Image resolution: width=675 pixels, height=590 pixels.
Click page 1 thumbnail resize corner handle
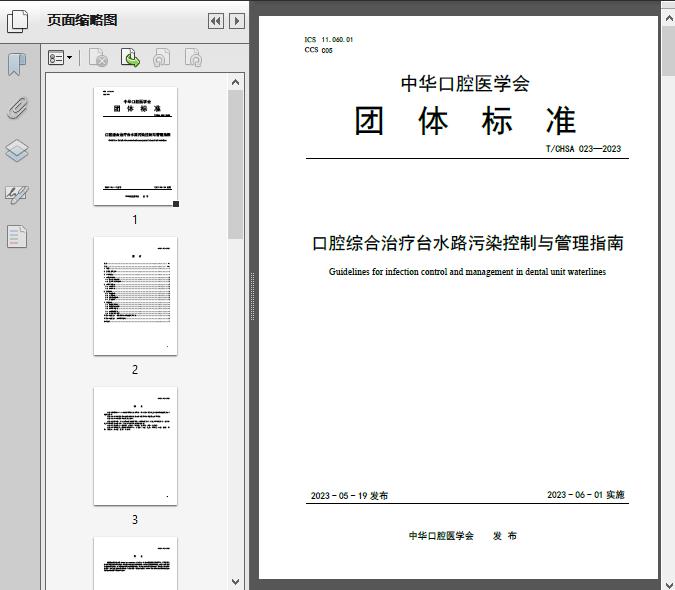point(176,204)
